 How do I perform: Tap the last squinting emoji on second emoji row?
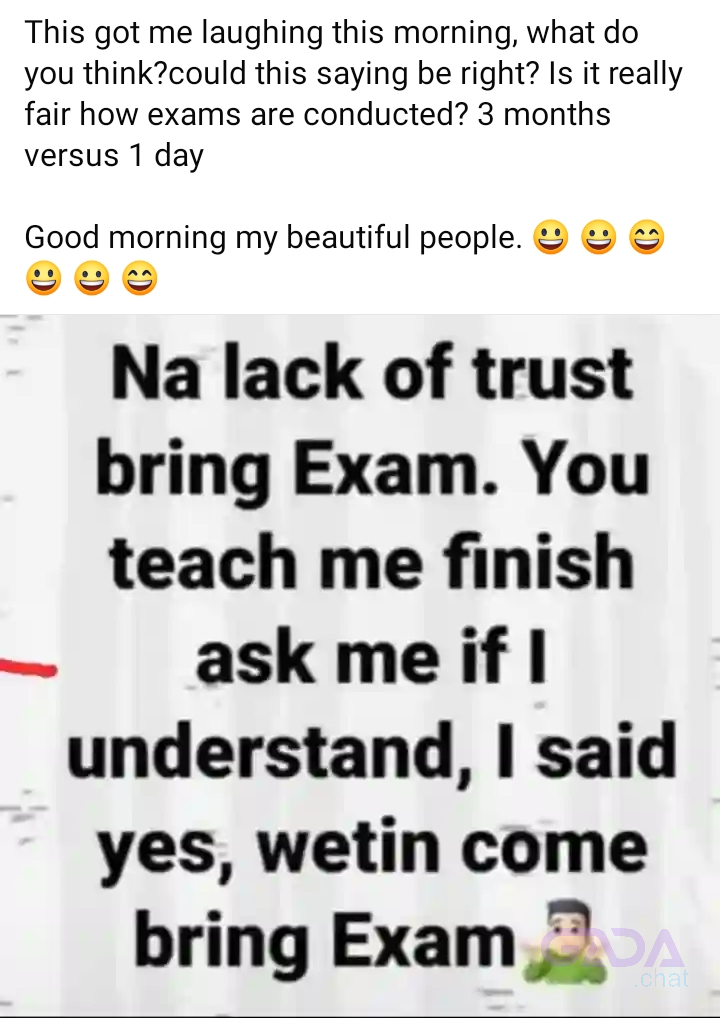tap(140, 279)
